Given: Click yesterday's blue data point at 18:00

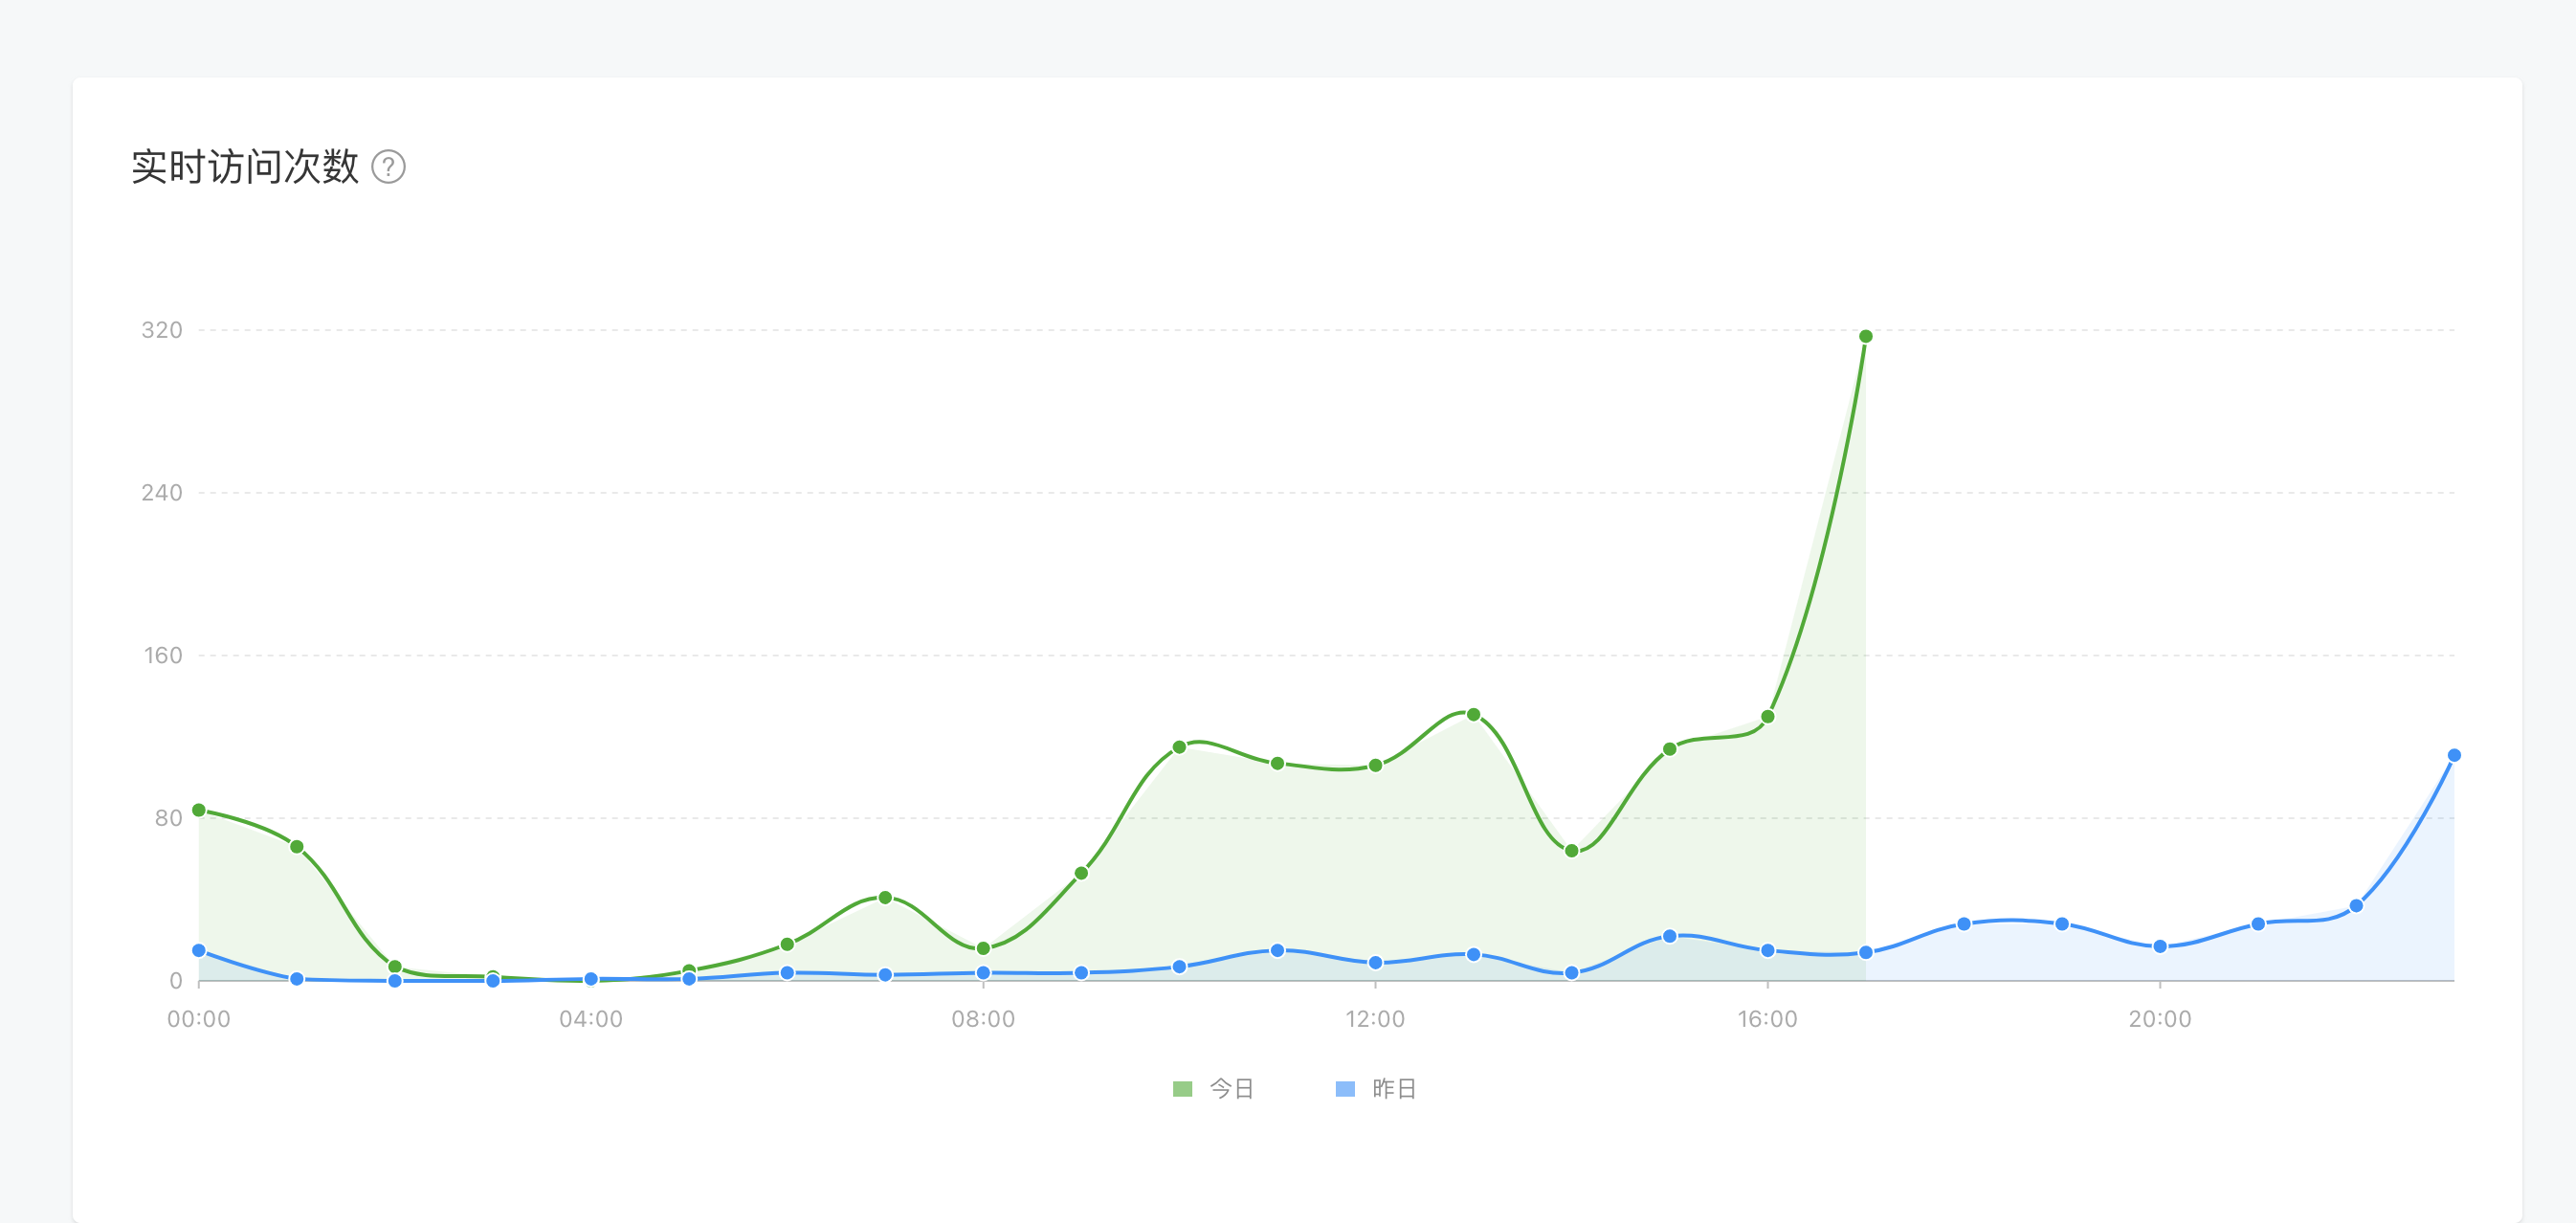Looking at the screenshot, I should tap(1963, 924).
